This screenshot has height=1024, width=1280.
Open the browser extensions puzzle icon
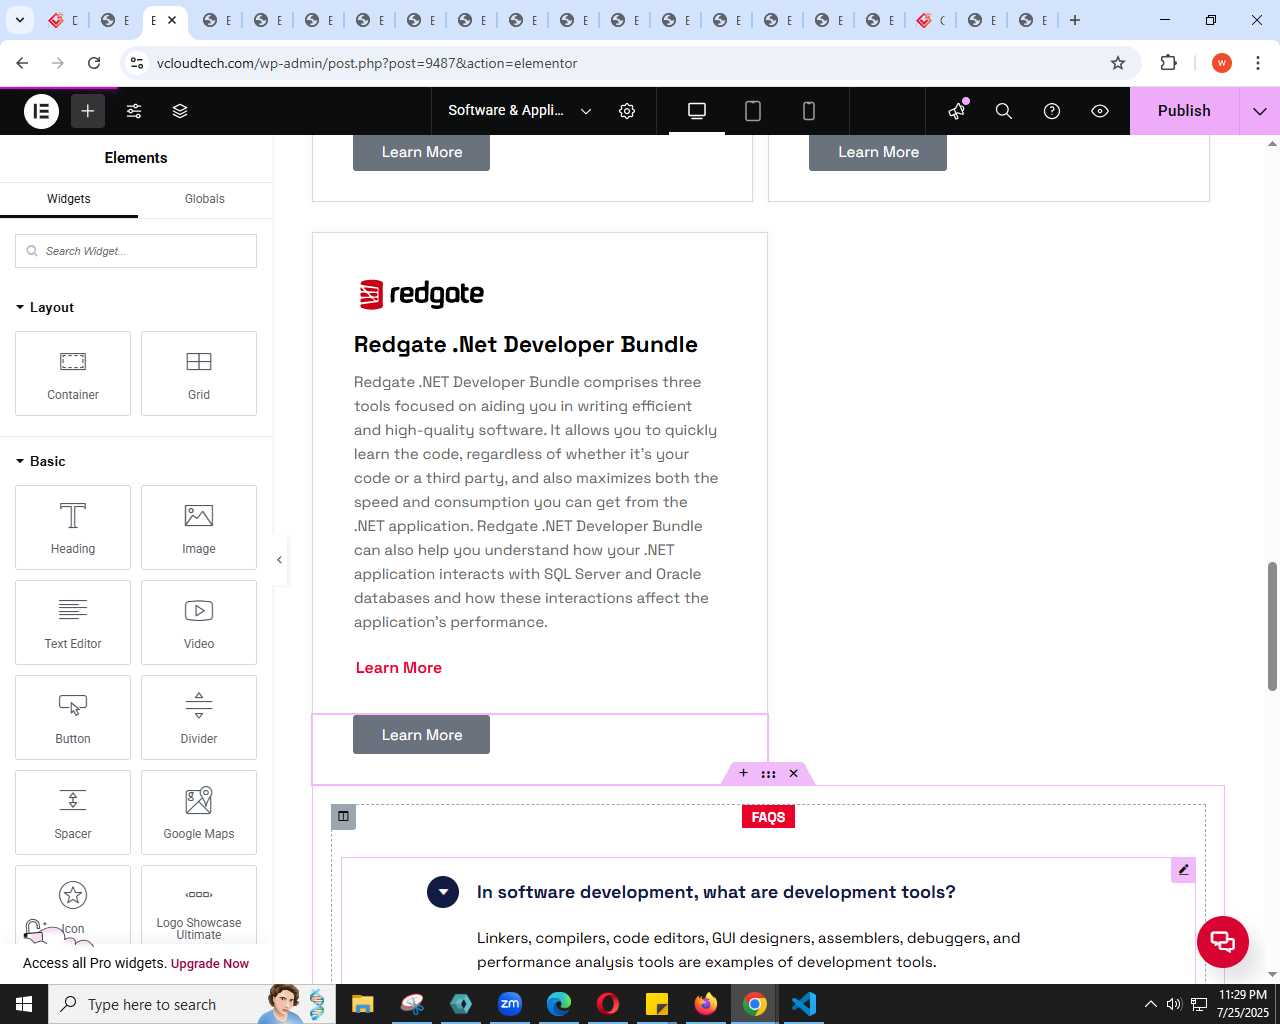(x=1169, y=63)
